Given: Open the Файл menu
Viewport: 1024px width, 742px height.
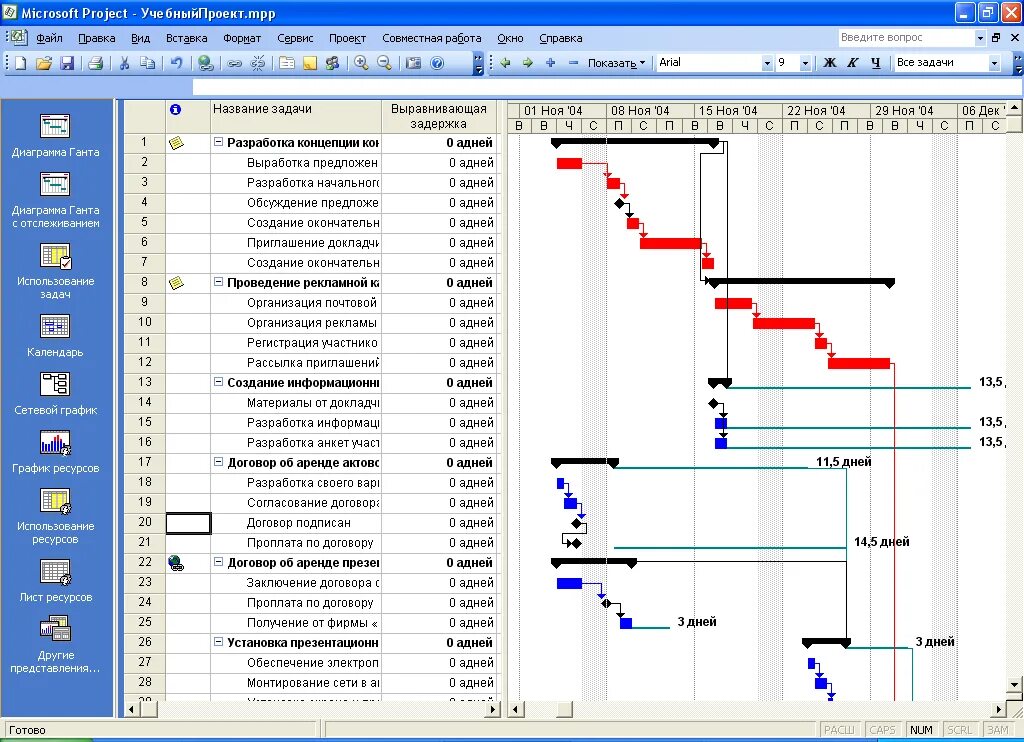Looking at the screenshot, I should (49, 38).
